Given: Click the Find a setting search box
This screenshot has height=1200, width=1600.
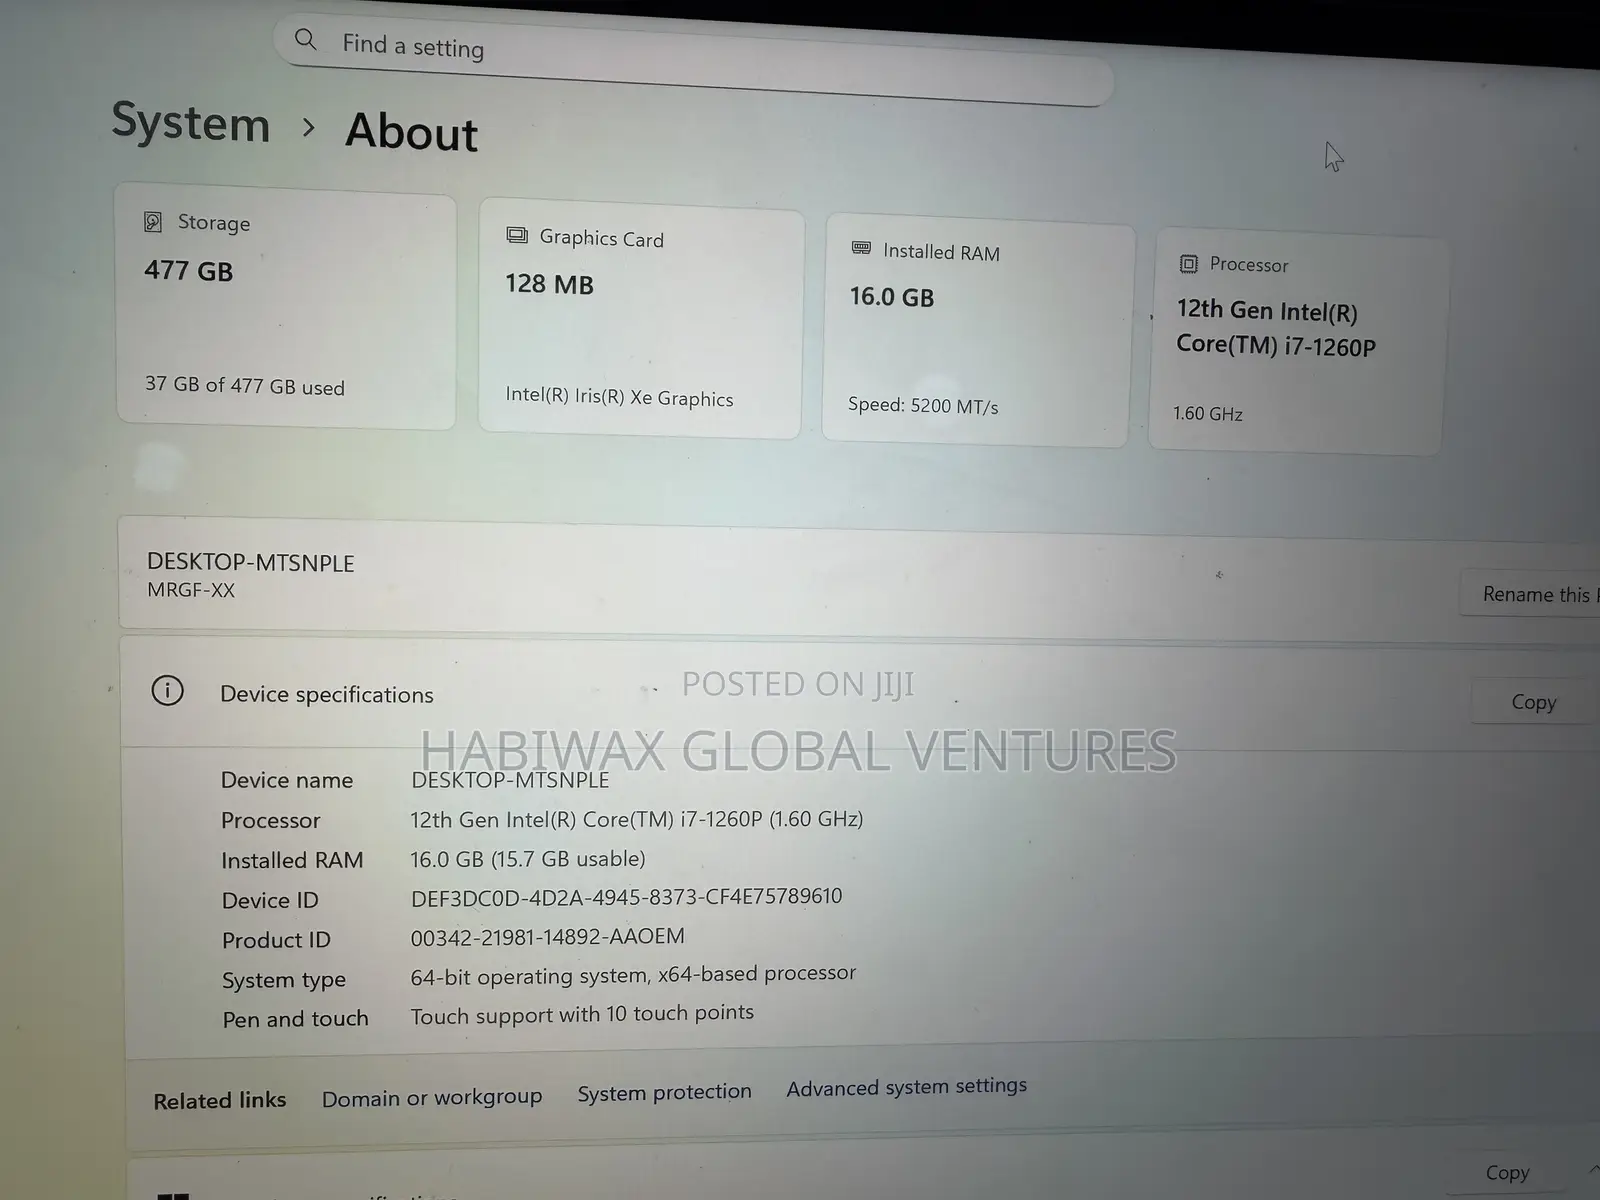Looking at the screenshot, I should [x=694, y=58].
